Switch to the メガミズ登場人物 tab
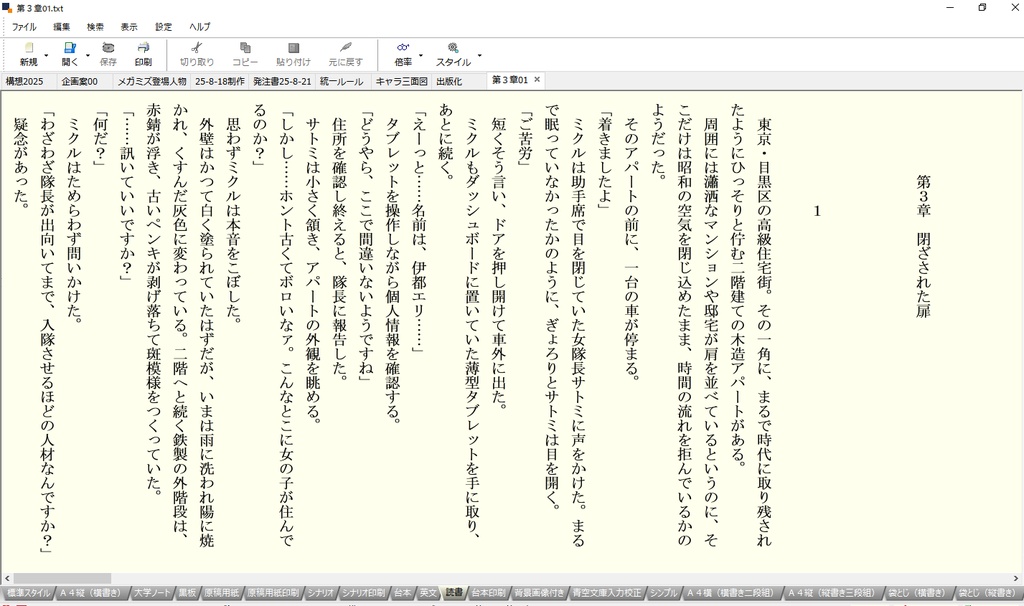The image size is (1024, 606). pos(152,82)
